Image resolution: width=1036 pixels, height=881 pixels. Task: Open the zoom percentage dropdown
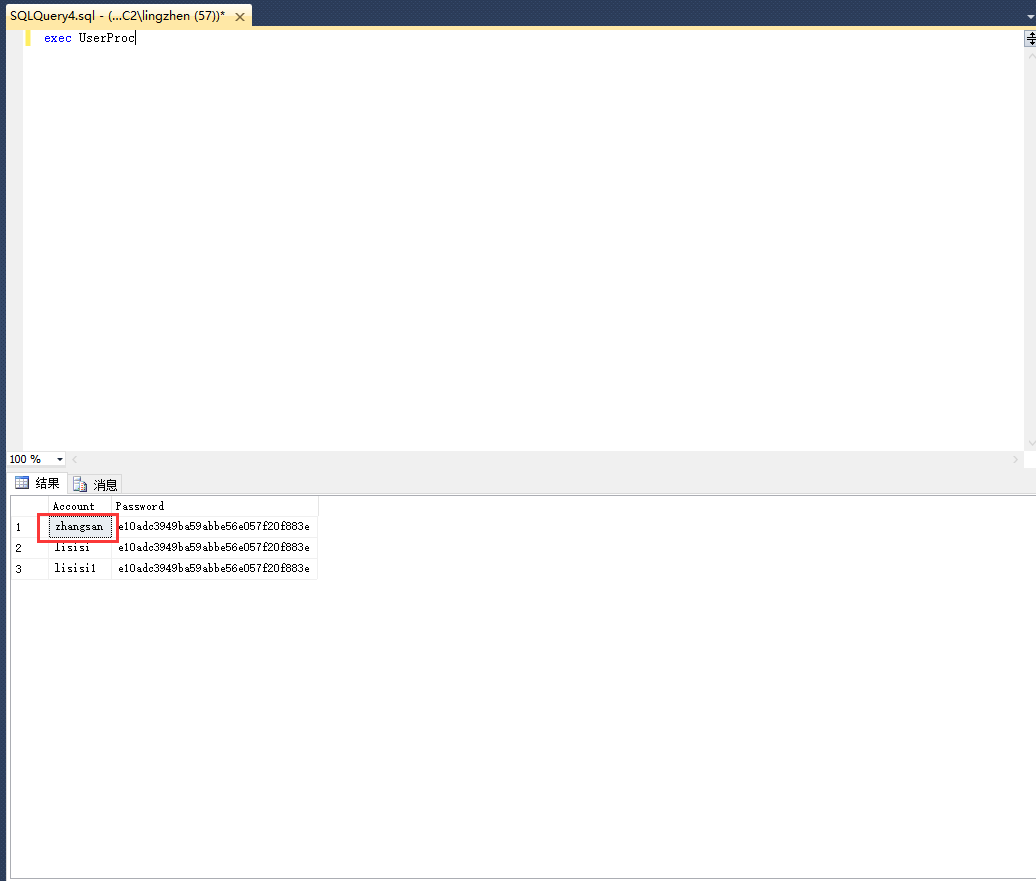[58, 459]
